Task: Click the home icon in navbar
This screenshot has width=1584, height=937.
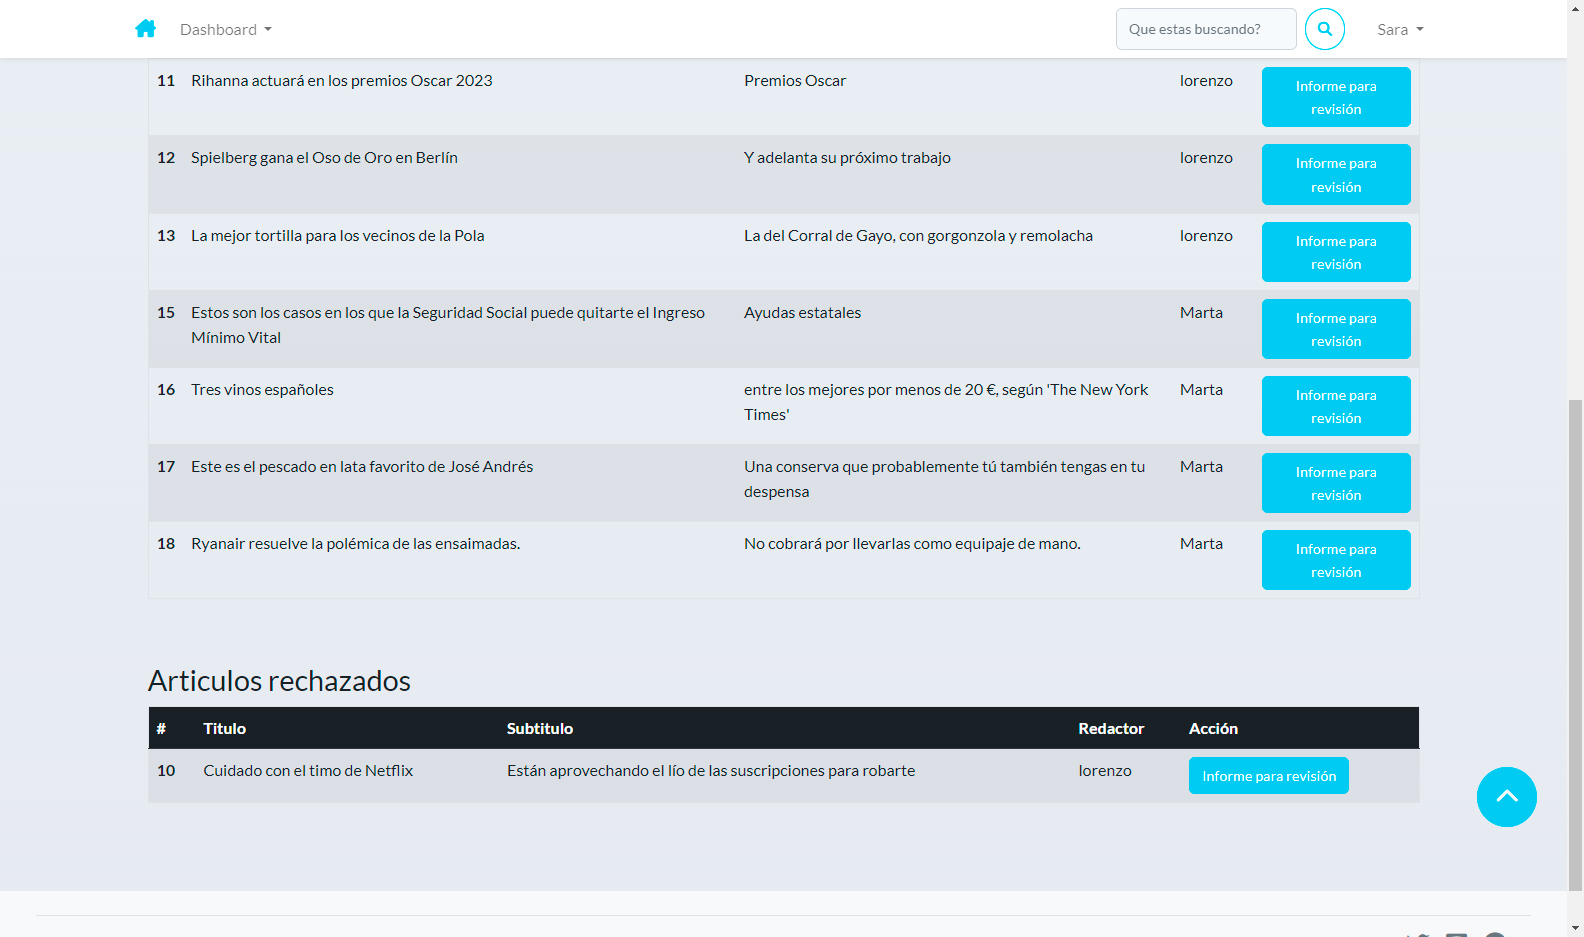Action: tap(146, 29)
